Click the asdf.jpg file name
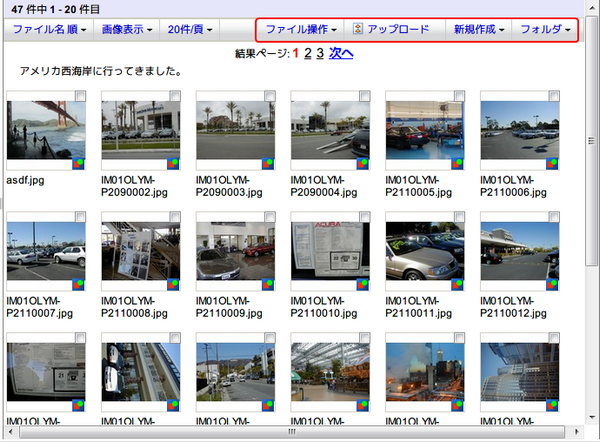This screenshot has width=600, height=442. pos(25,180)
